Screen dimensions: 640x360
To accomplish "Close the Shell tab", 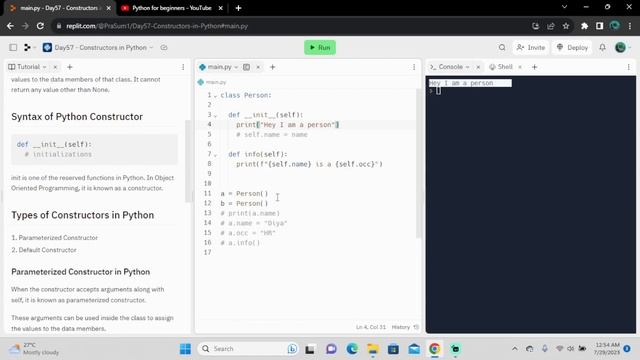I will coord(520,67).
